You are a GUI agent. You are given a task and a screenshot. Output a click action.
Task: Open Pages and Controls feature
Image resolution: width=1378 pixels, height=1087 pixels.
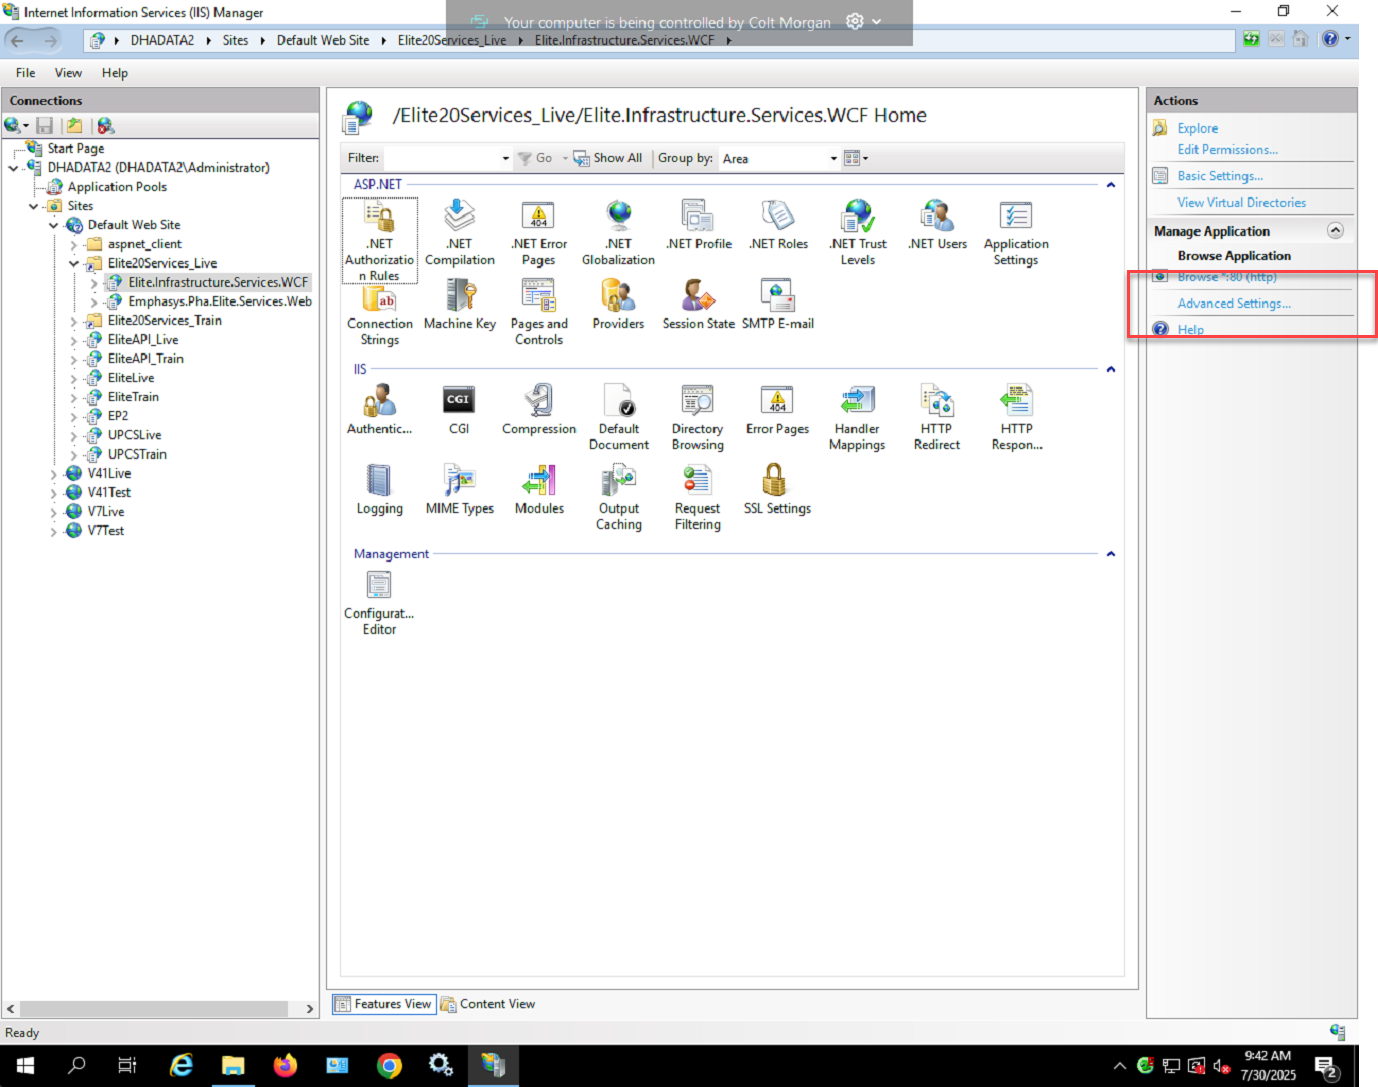click(x=539, y=312)
